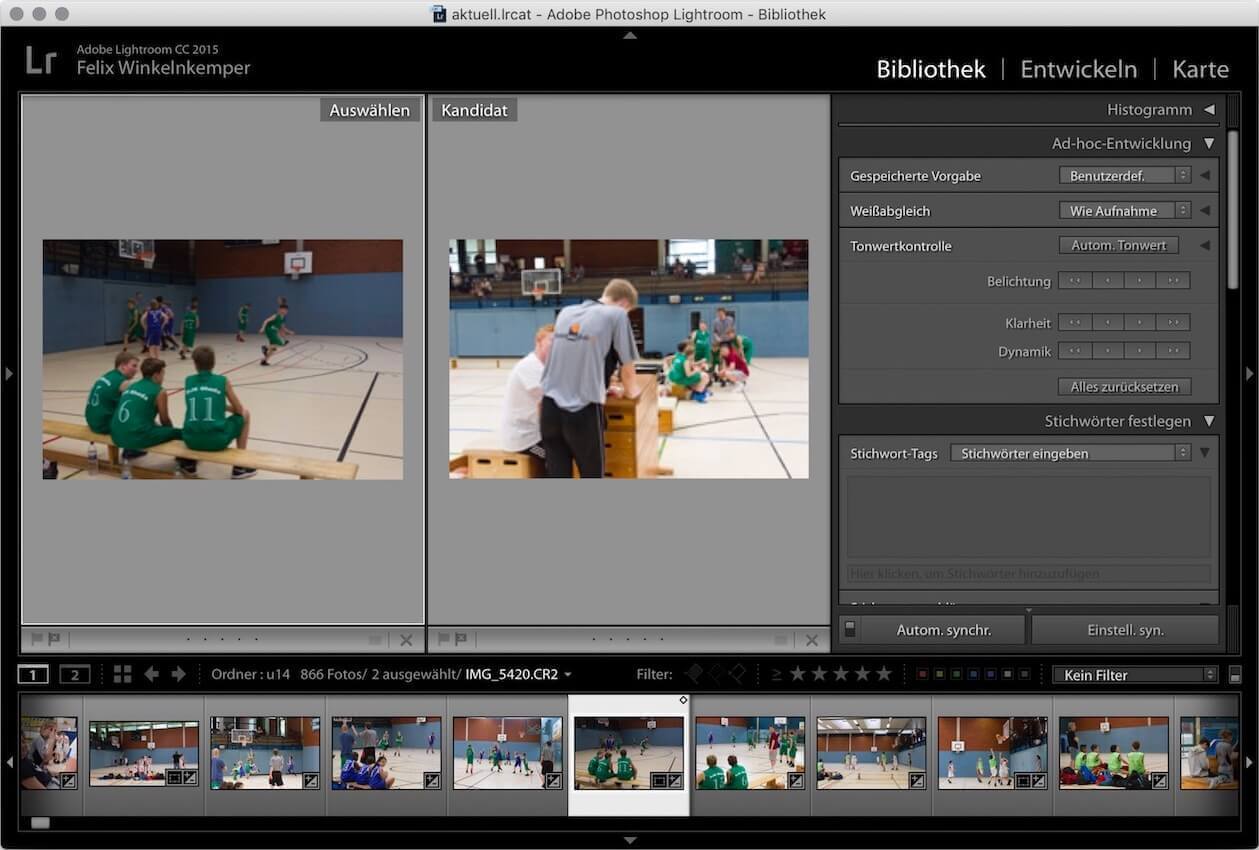Screen dimensions: 1259x850
Task: Toggle the Autom. synchr. switch
Action: click(x=850, y=629)
